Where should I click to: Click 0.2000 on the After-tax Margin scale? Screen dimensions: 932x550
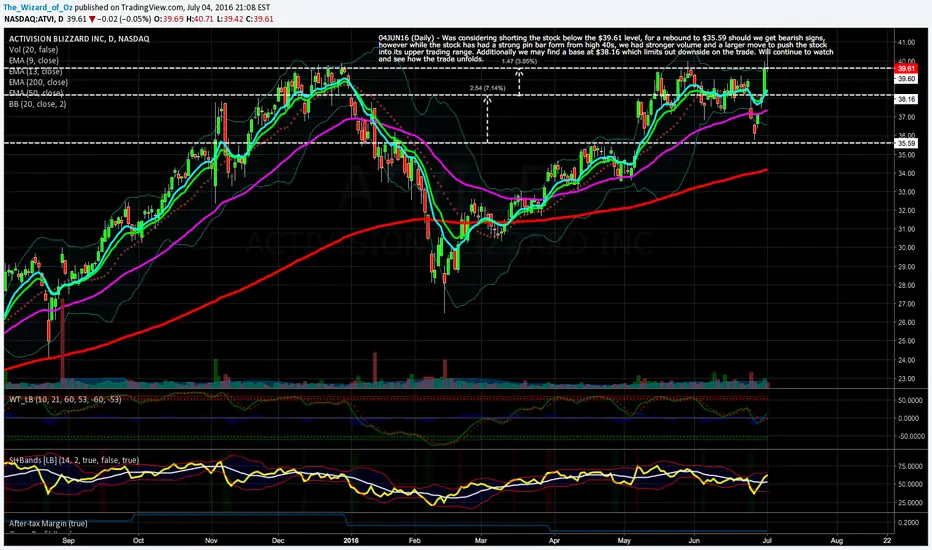(908, 523)
